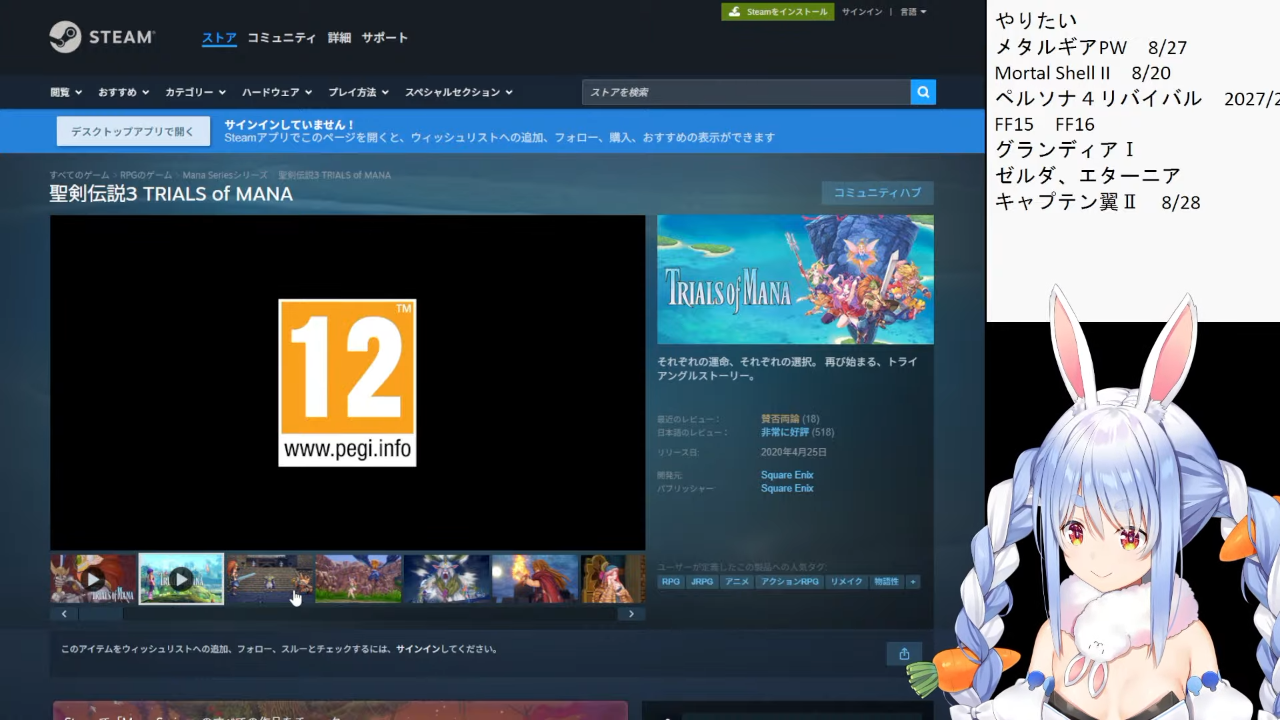
Task: Open the 言語 language dropdown
Action: (x=913, y=12)
